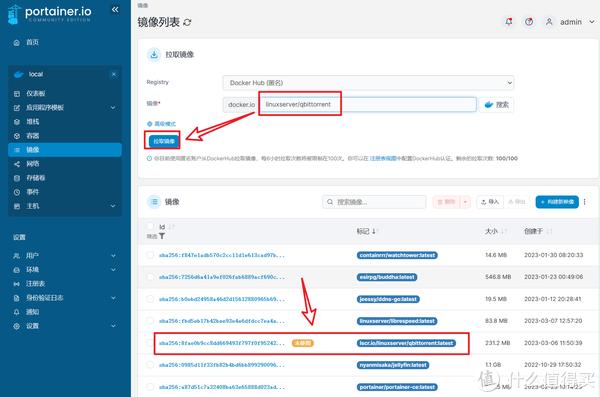Open notifications bell icon in header
The image size is (600, 397).
(x=509, y=22)
